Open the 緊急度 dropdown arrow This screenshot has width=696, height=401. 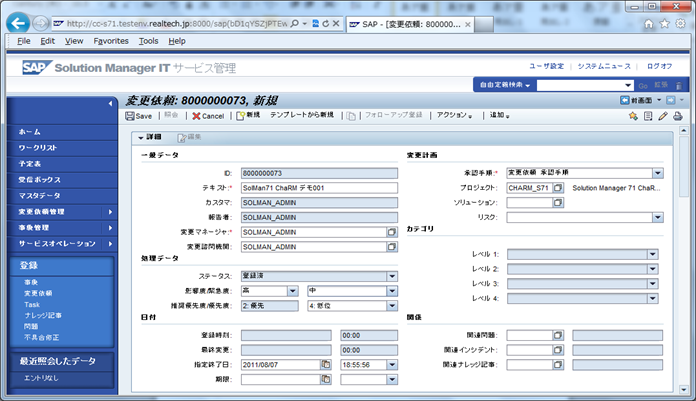point(392,291)
